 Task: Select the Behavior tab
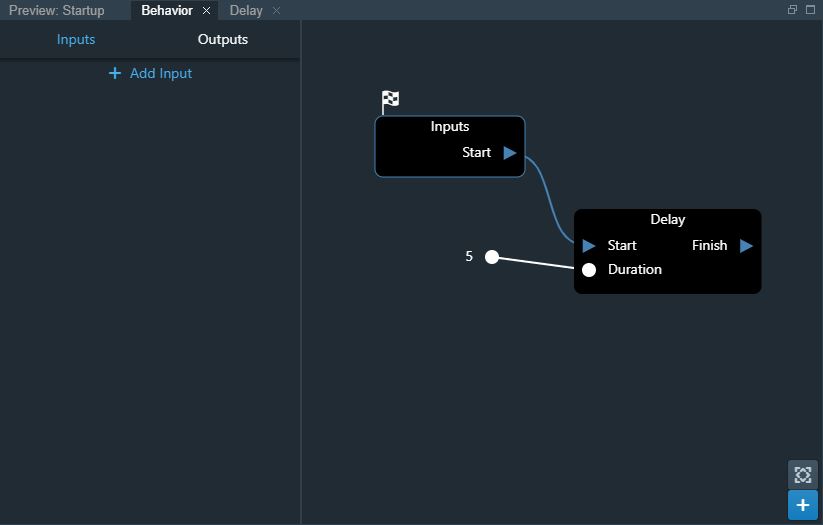click(x=166, y=10)
